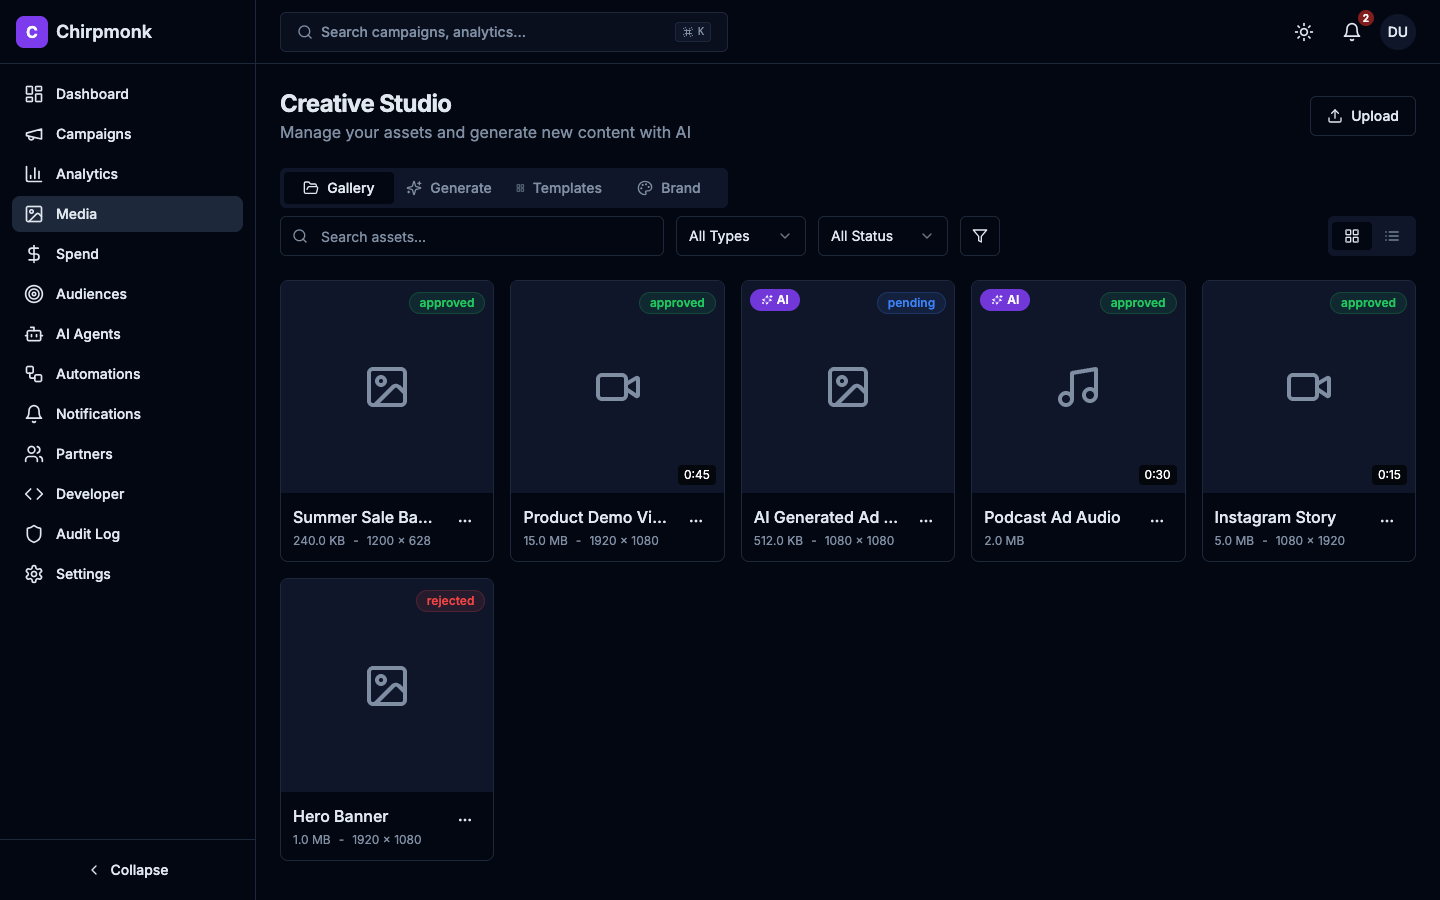
Task: Toggle light mode with the sun icon
Action: 1304,32
